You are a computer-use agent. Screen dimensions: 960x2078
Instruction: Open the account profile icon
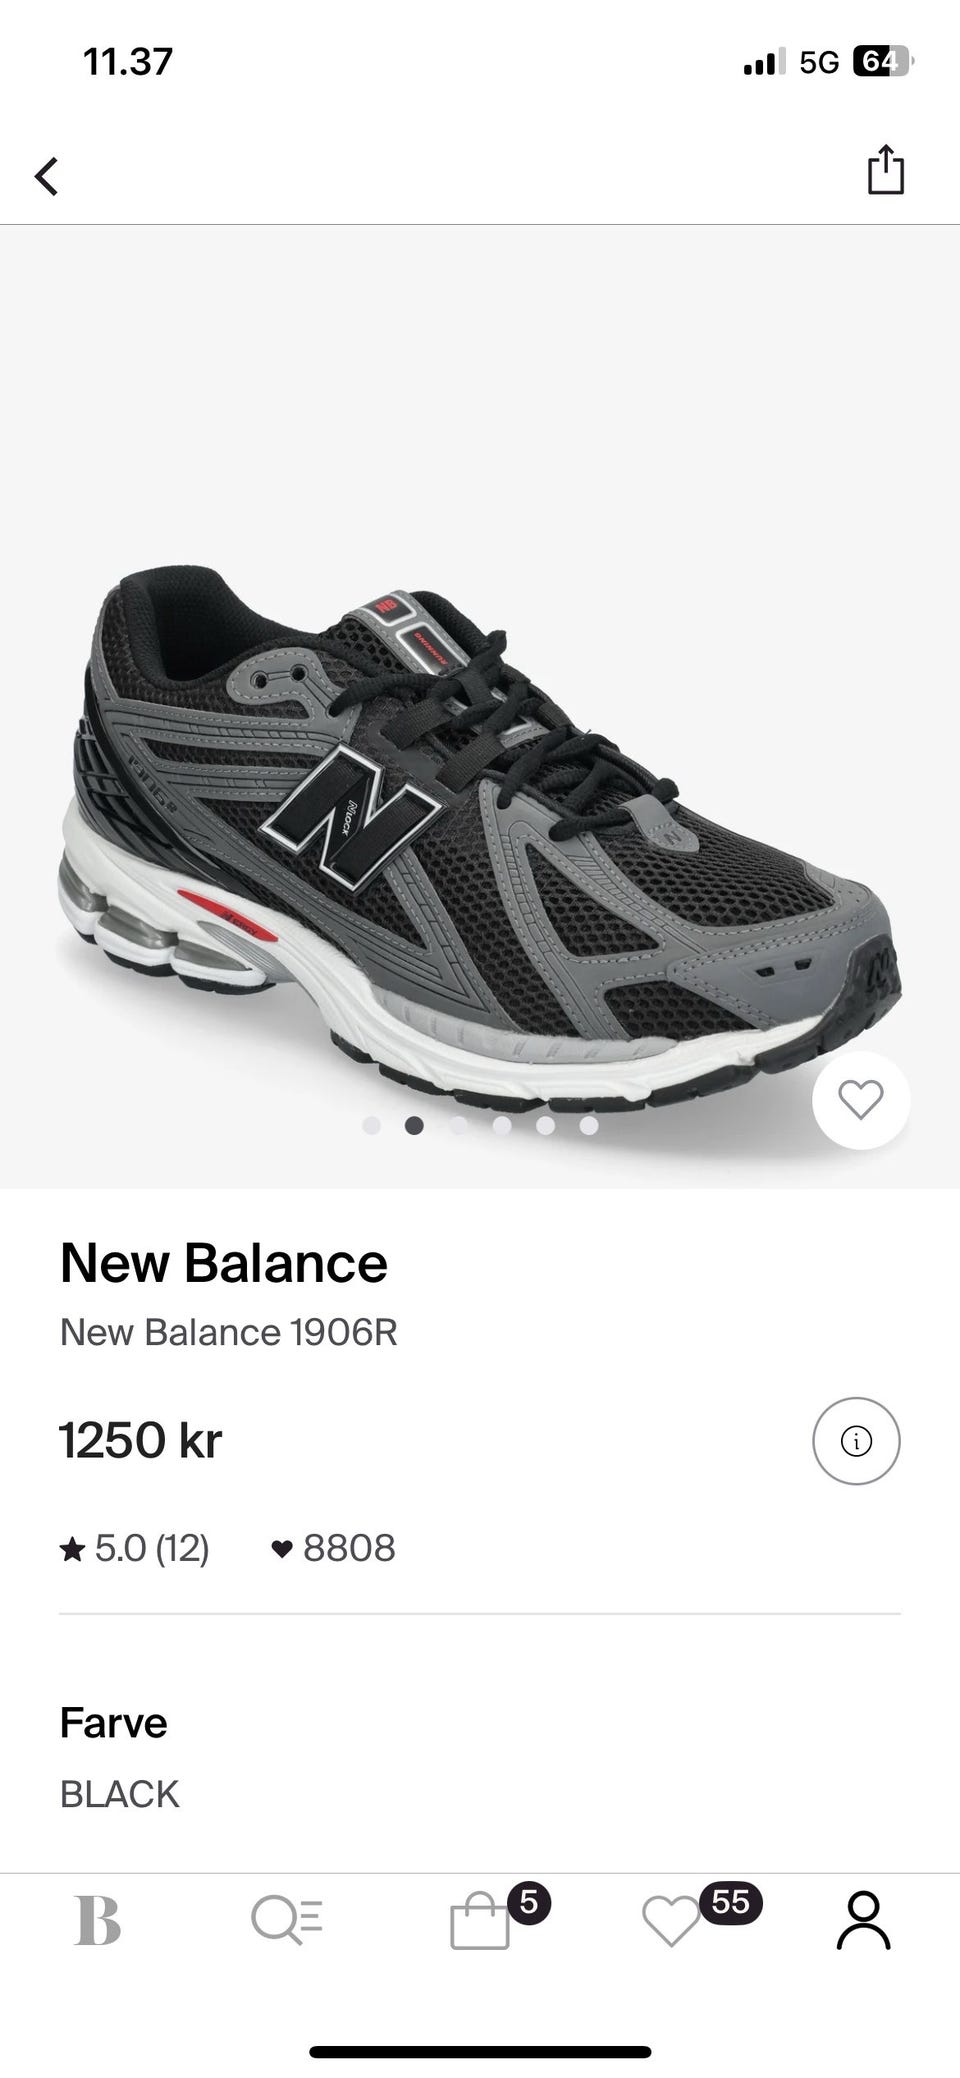click(x=863, y=1920)
